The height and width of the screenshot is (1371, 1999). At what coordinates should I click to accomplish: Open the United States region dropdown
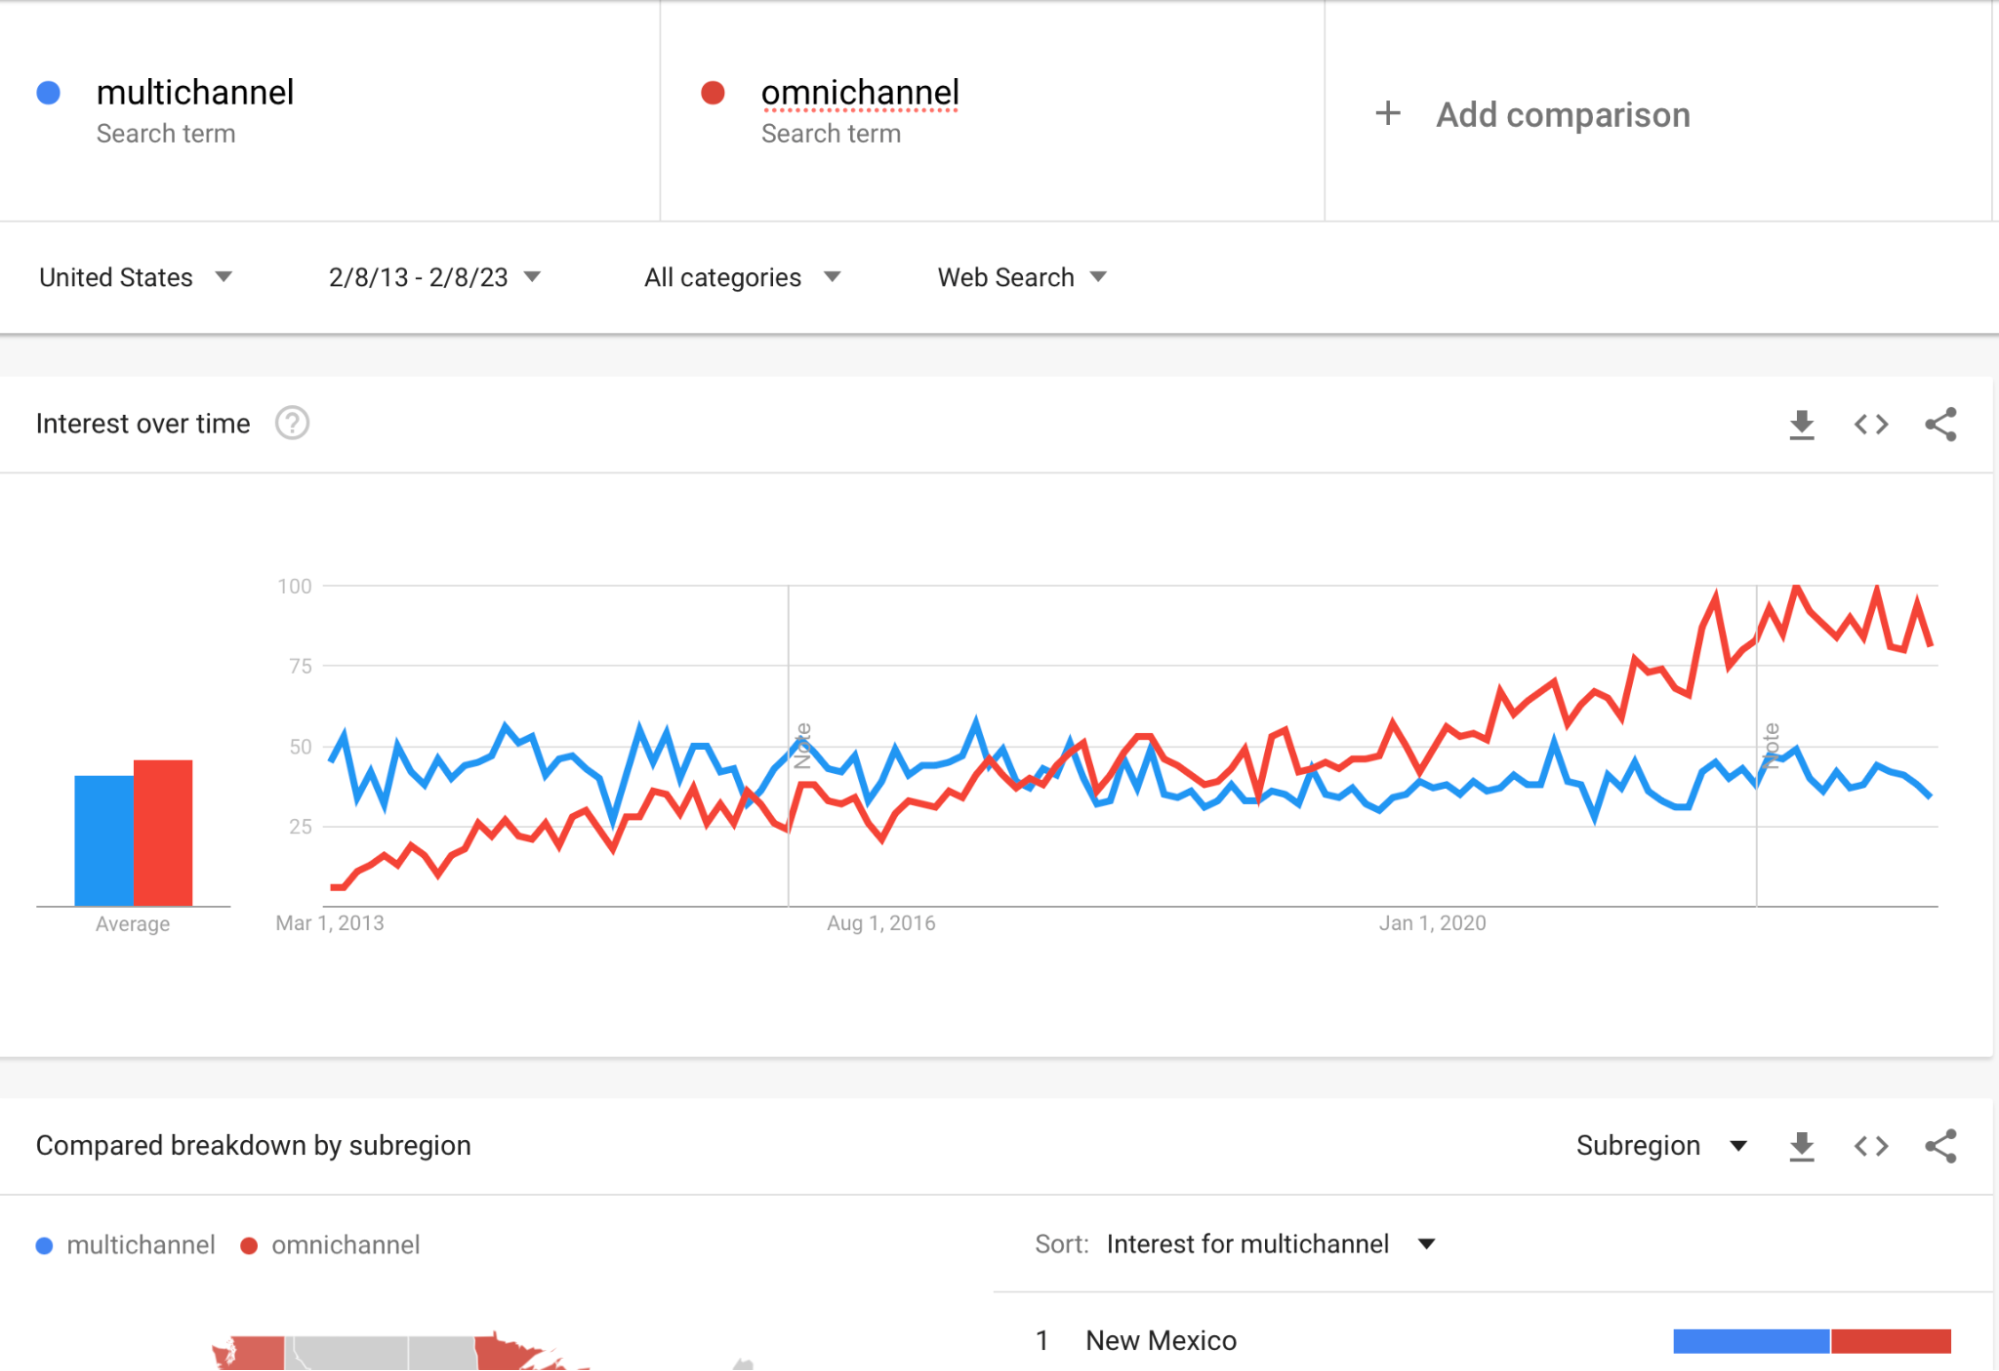point(135,277)
